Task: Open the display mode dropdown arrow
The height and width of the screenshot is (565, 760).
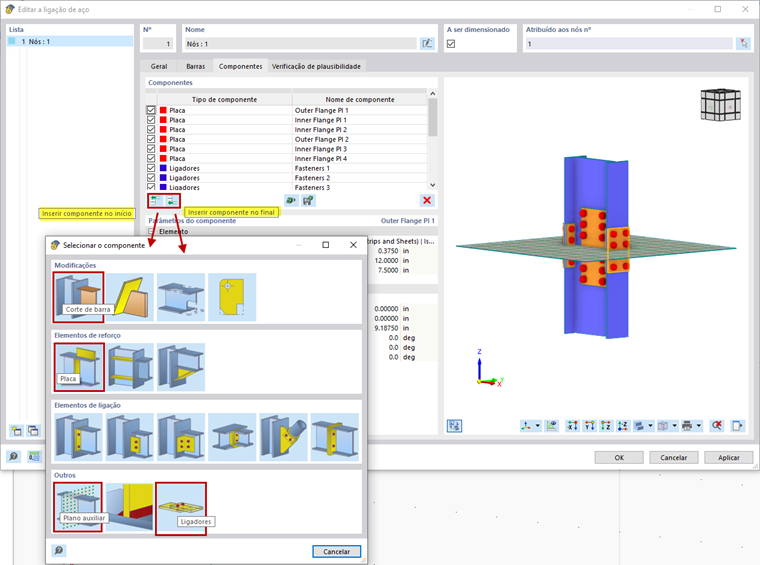Action: (x=650, y=426)
